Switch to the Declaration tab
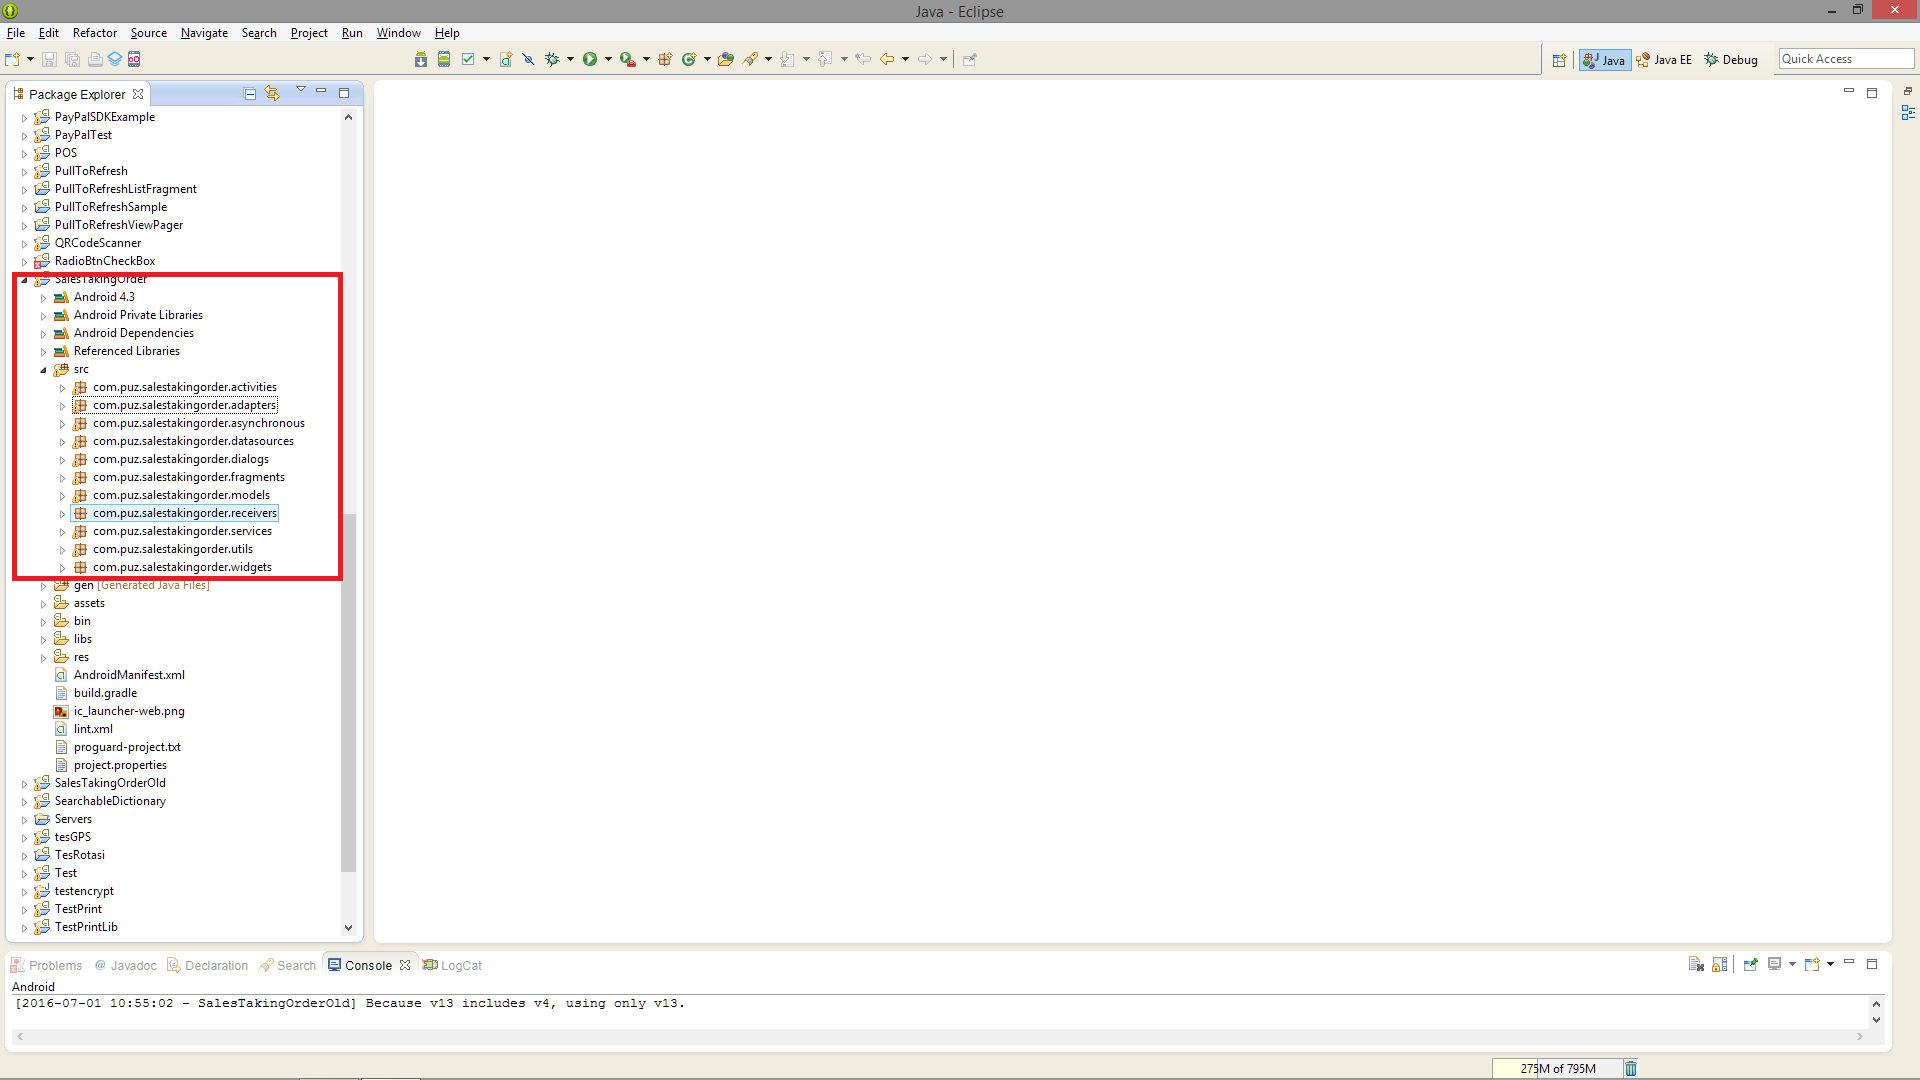 207,966
